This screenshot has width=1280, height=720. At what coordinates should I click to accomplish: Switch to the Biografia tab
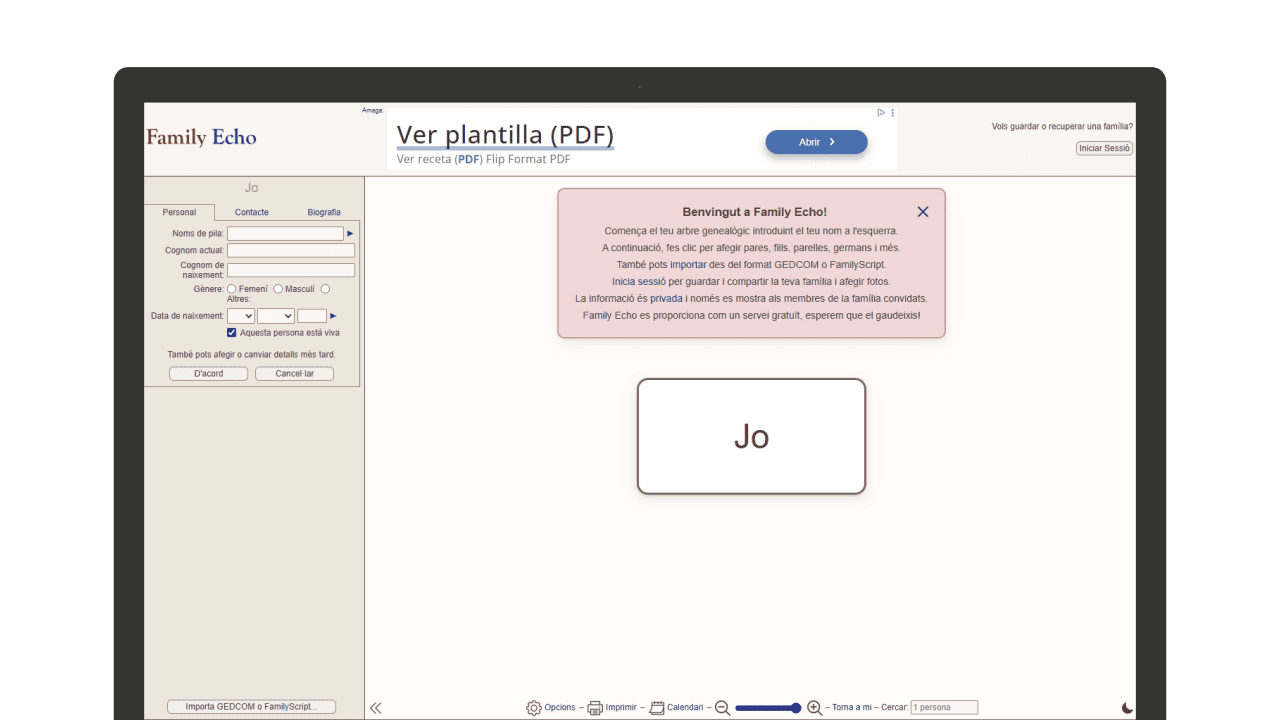(x=324, y=212)
